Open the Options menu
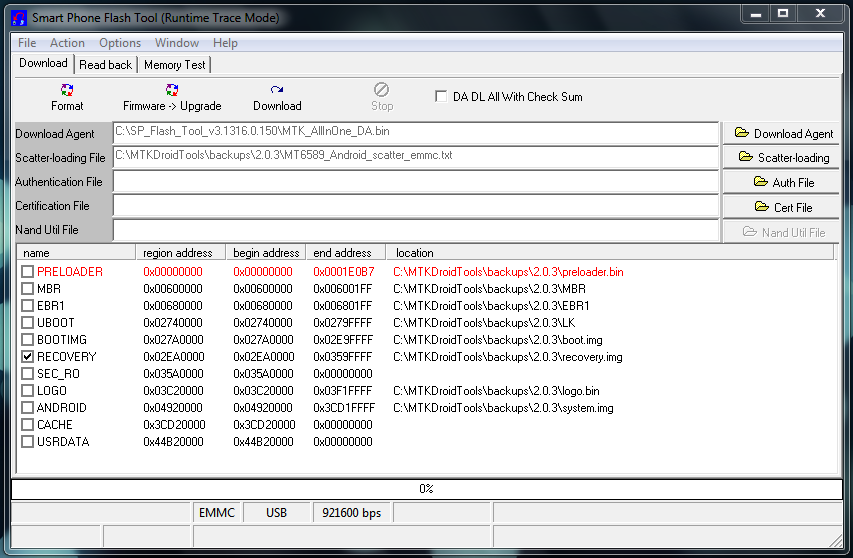Viewport: 853px width, 558px height. tap(119, 43)
